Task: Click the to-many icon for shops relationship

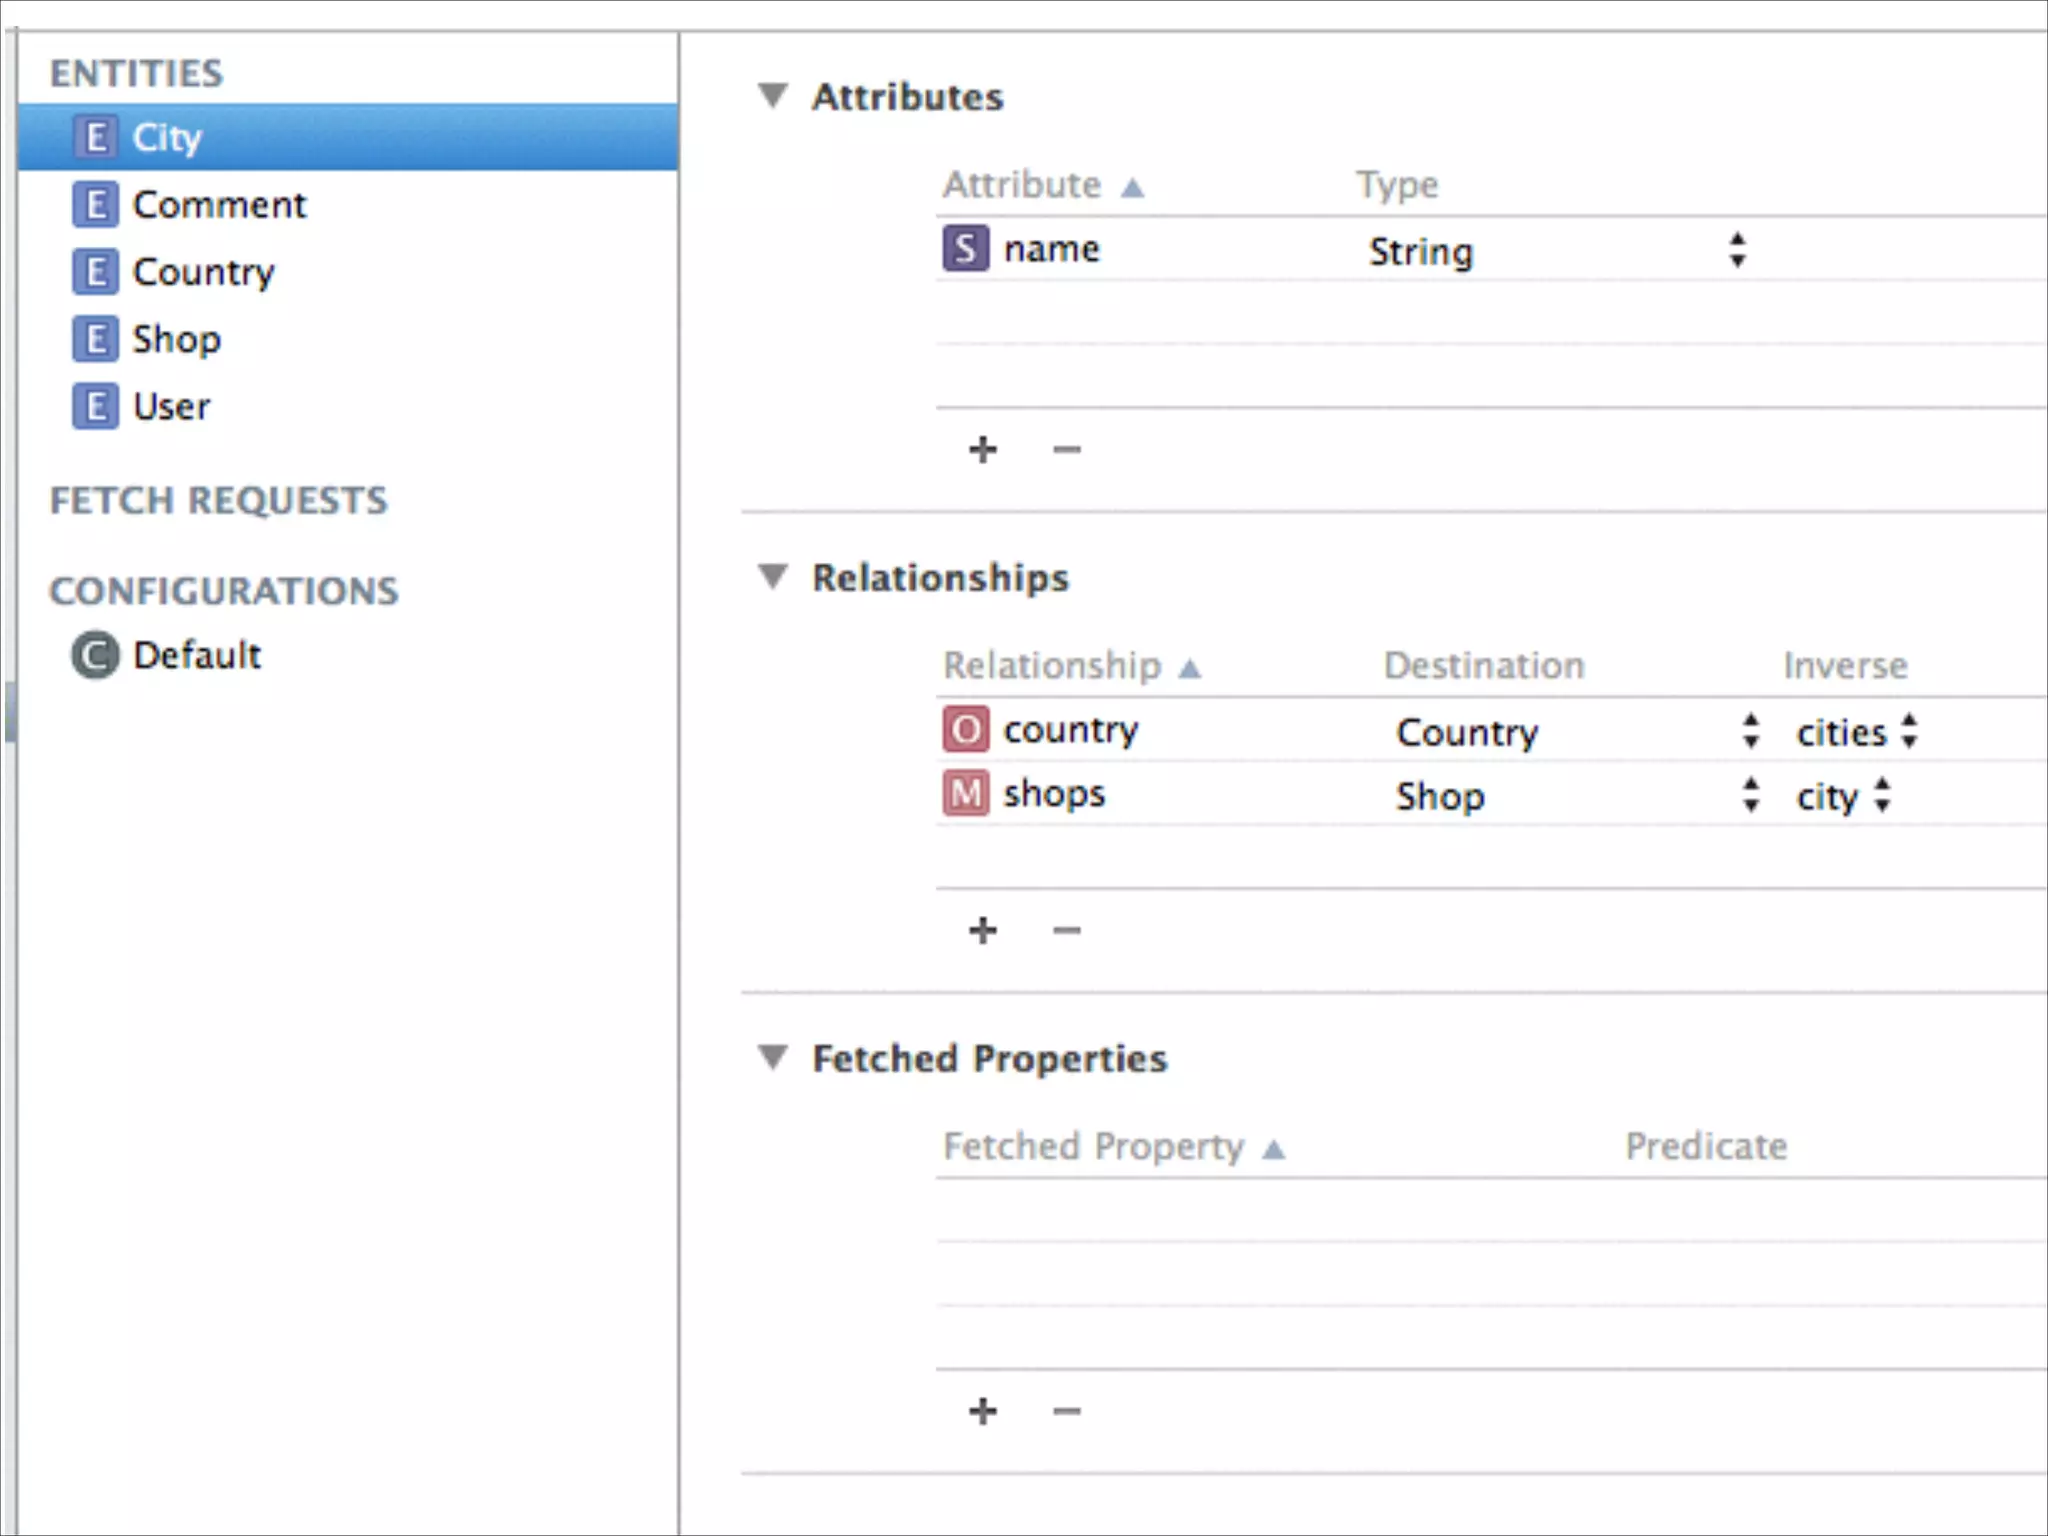Action: point(965,794)
